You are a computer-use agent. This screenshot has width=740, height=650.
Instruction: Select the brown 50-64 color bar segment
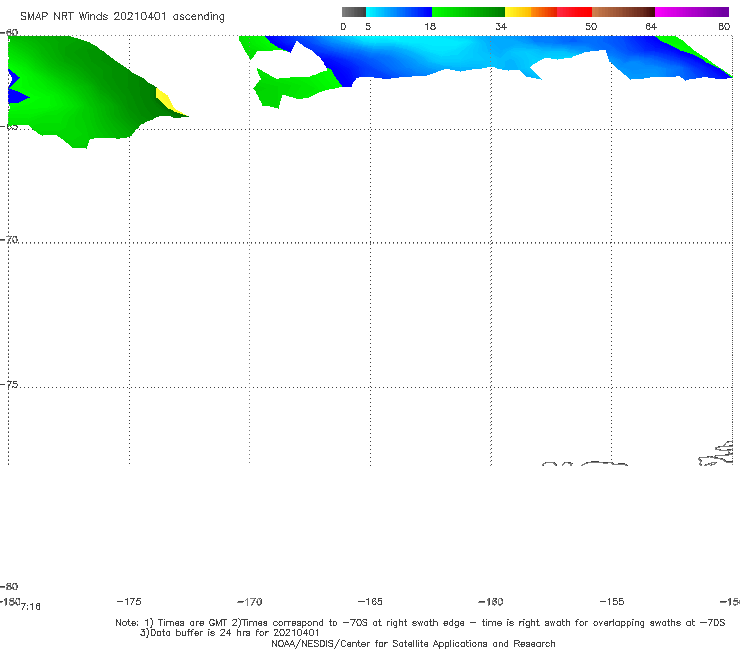(623, 12)
